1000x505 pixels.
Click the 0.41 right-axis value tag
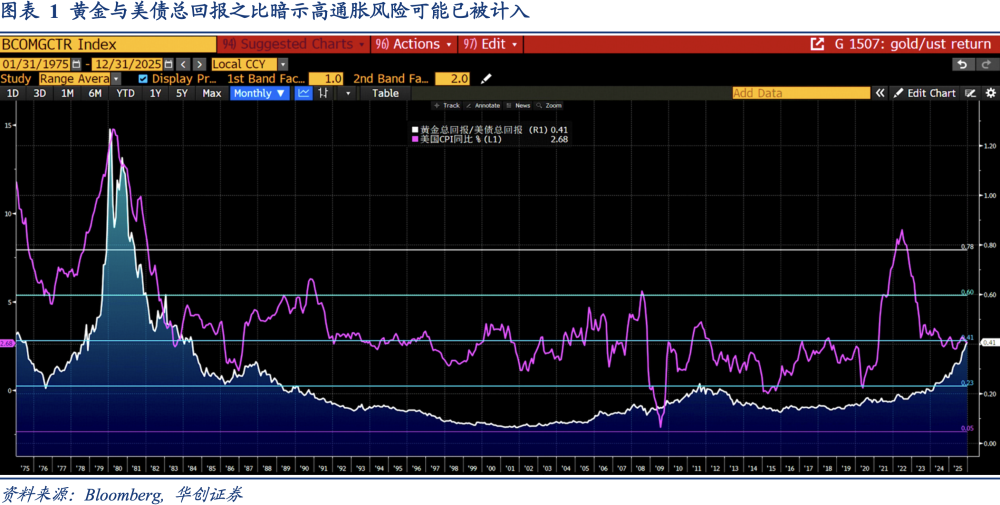click(989, 342)
